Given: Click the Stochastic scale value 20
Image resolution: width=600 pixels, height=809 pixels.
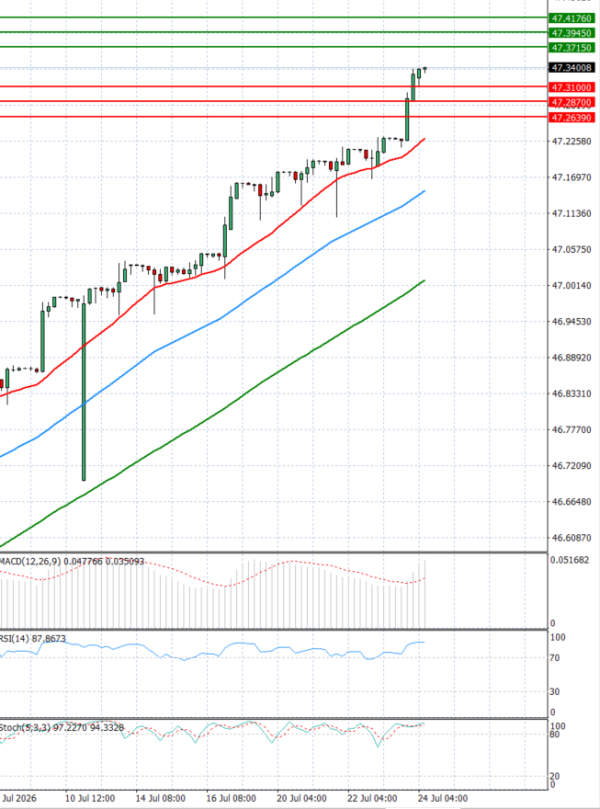Looking at the screenshot, I should point(555,776).
